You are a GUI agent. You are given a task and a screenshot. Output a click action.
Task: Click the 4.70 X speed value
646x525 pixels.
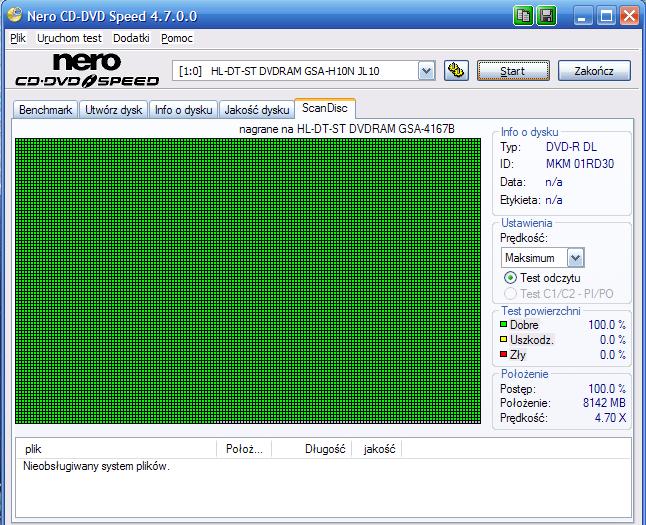(610, 418)
